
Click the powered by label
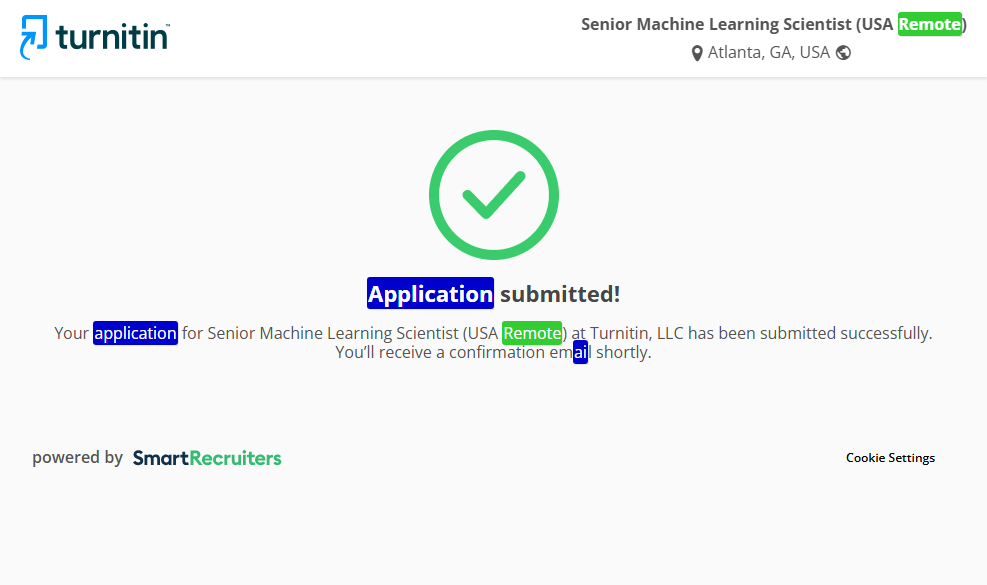coord(77,458)
